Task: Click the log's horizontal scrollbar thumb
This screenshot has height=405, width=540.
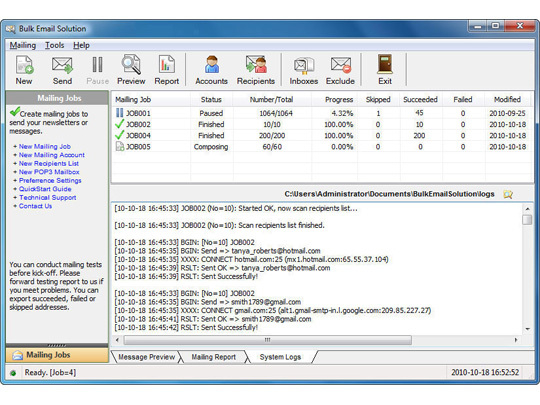Action: tap(268, 340)
